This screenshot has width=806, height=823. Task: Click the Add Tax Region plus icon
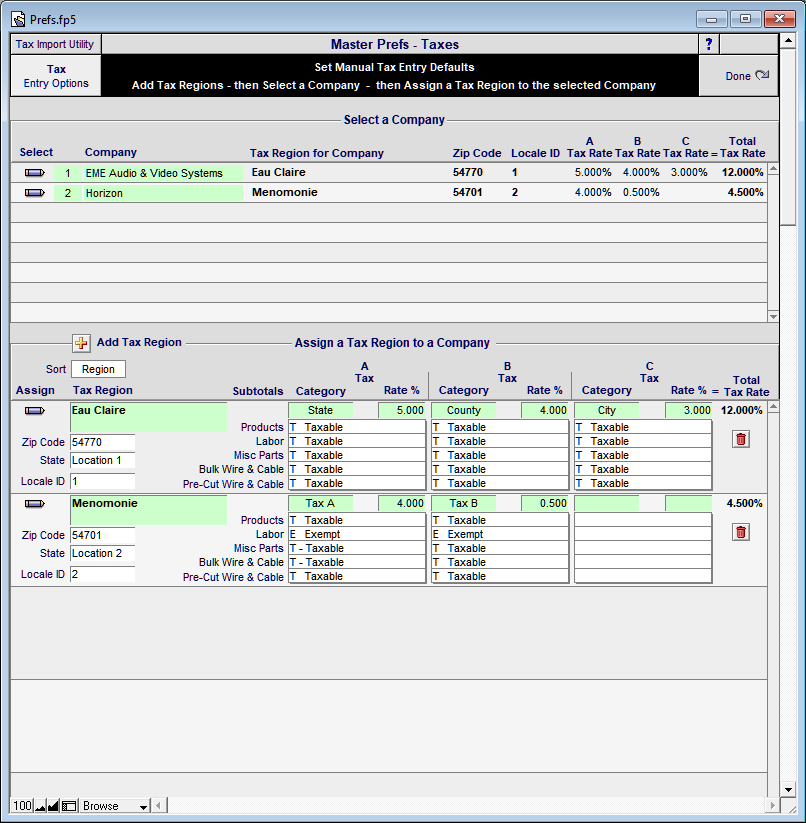(x=81, y=343)
